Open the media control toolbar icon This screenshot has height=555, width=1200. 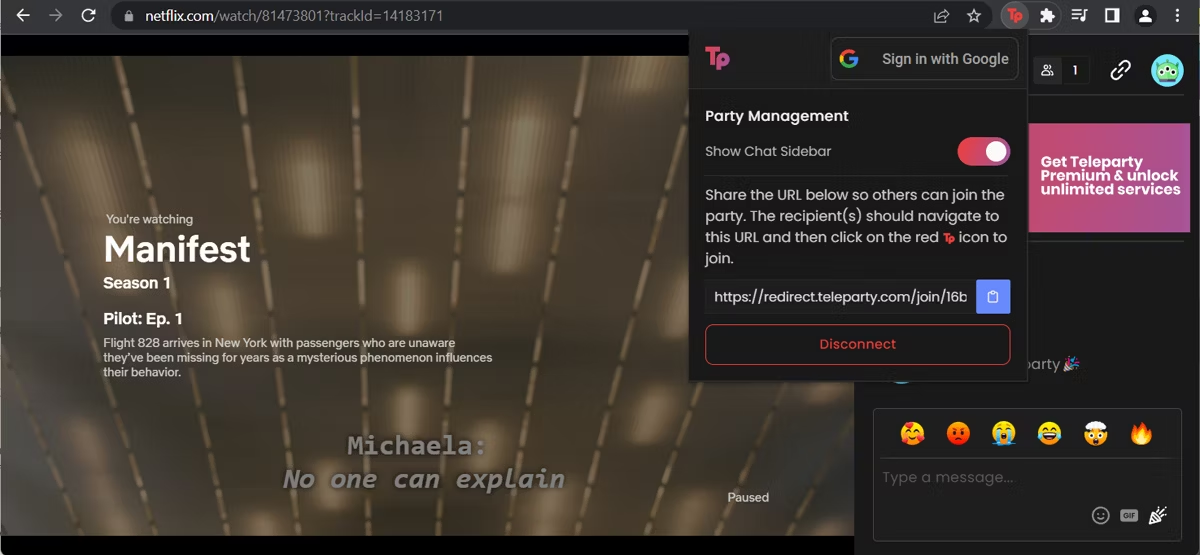click(1079, 16)
